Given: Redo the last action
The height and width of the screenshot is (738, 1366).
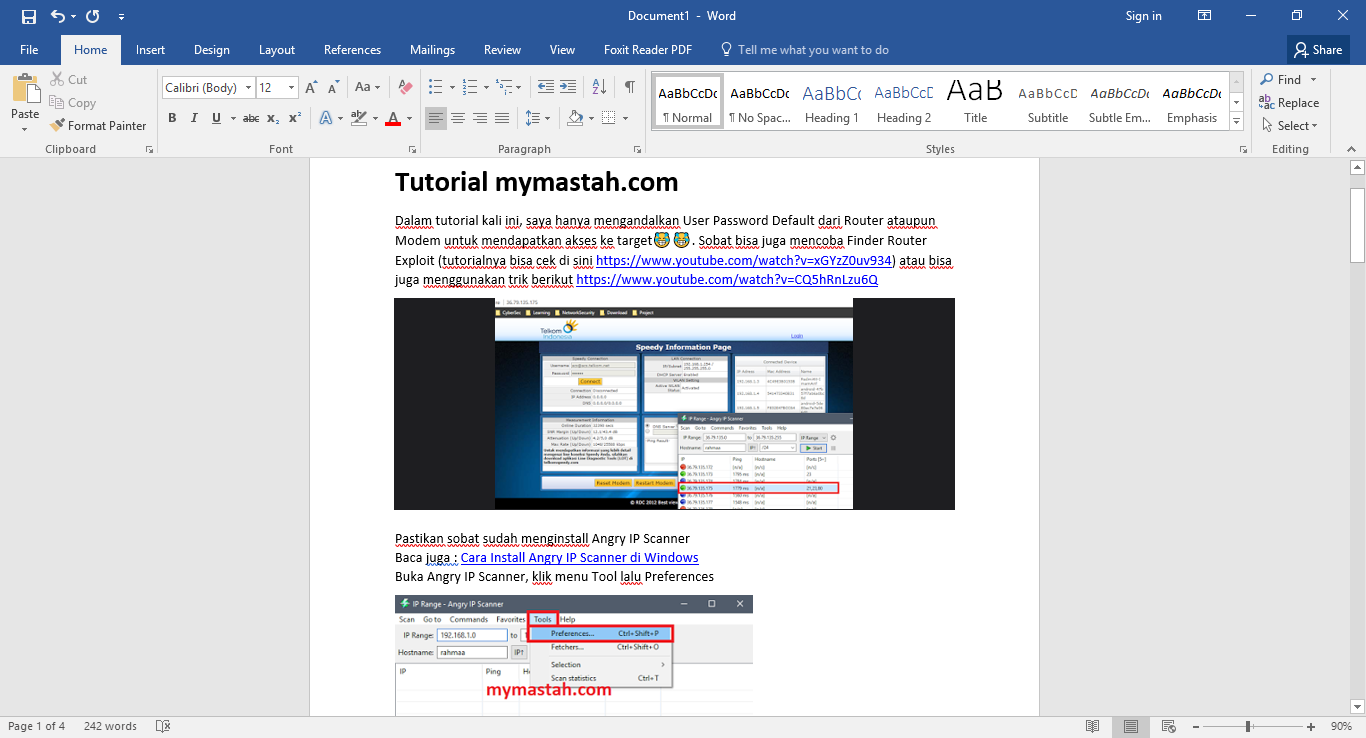Looking at the screenshot, I should [93, 16].
